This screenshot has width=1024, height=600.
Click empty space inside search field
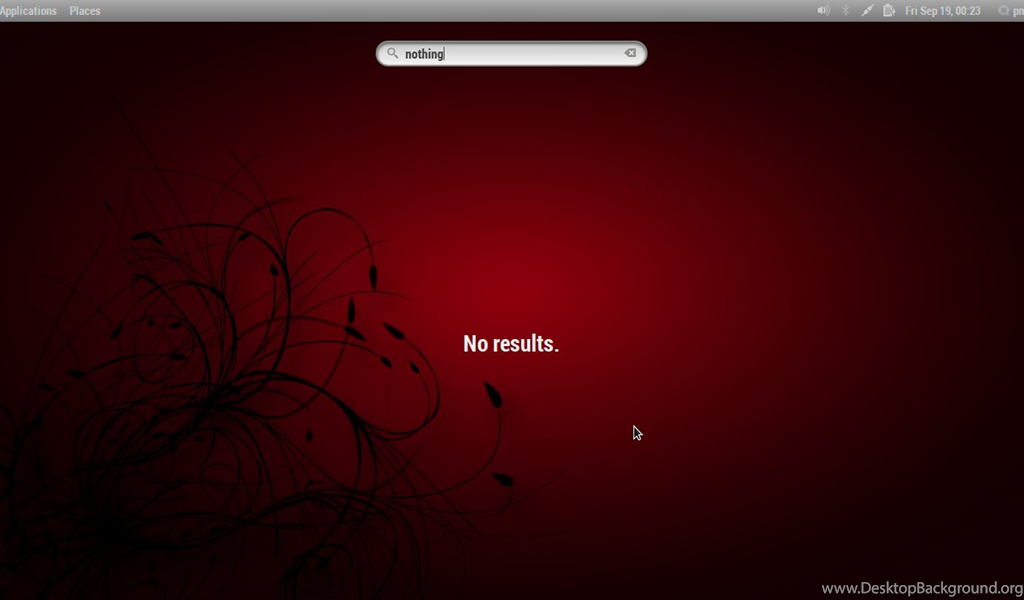click(540, 54)
